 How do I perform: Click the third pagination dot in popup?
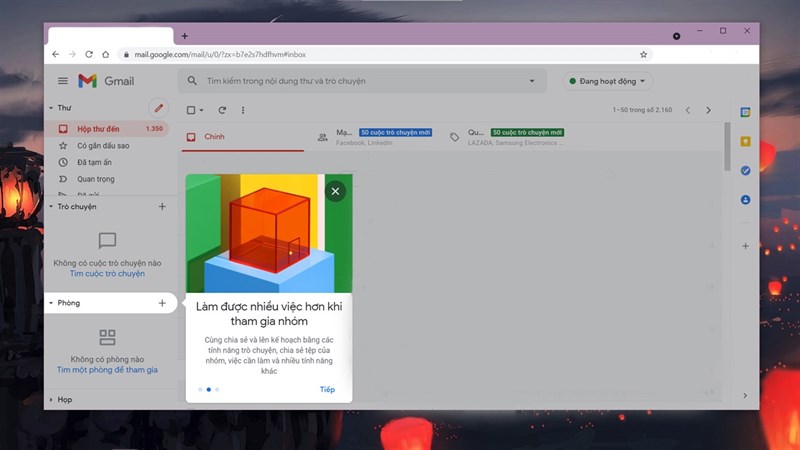click(x=217, y=389)
